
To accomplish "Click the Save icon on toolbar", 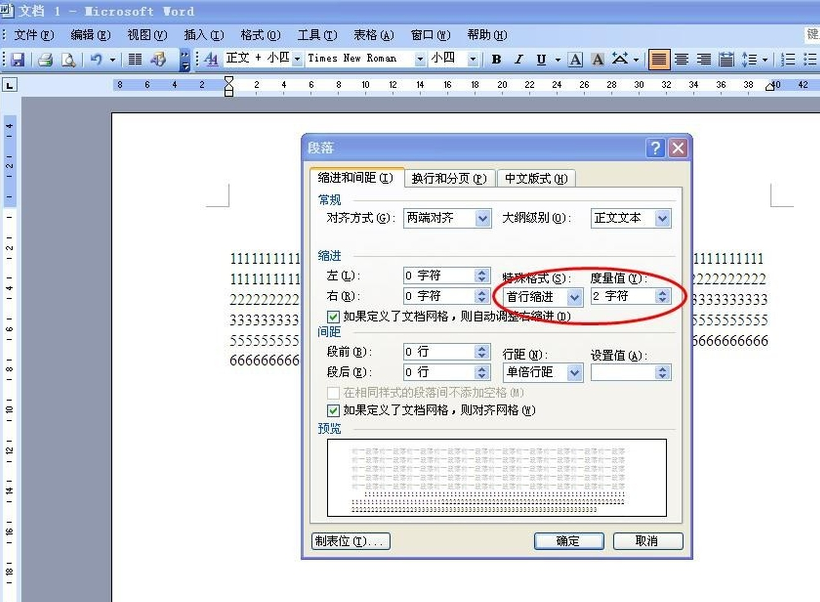I will (19, 59).
